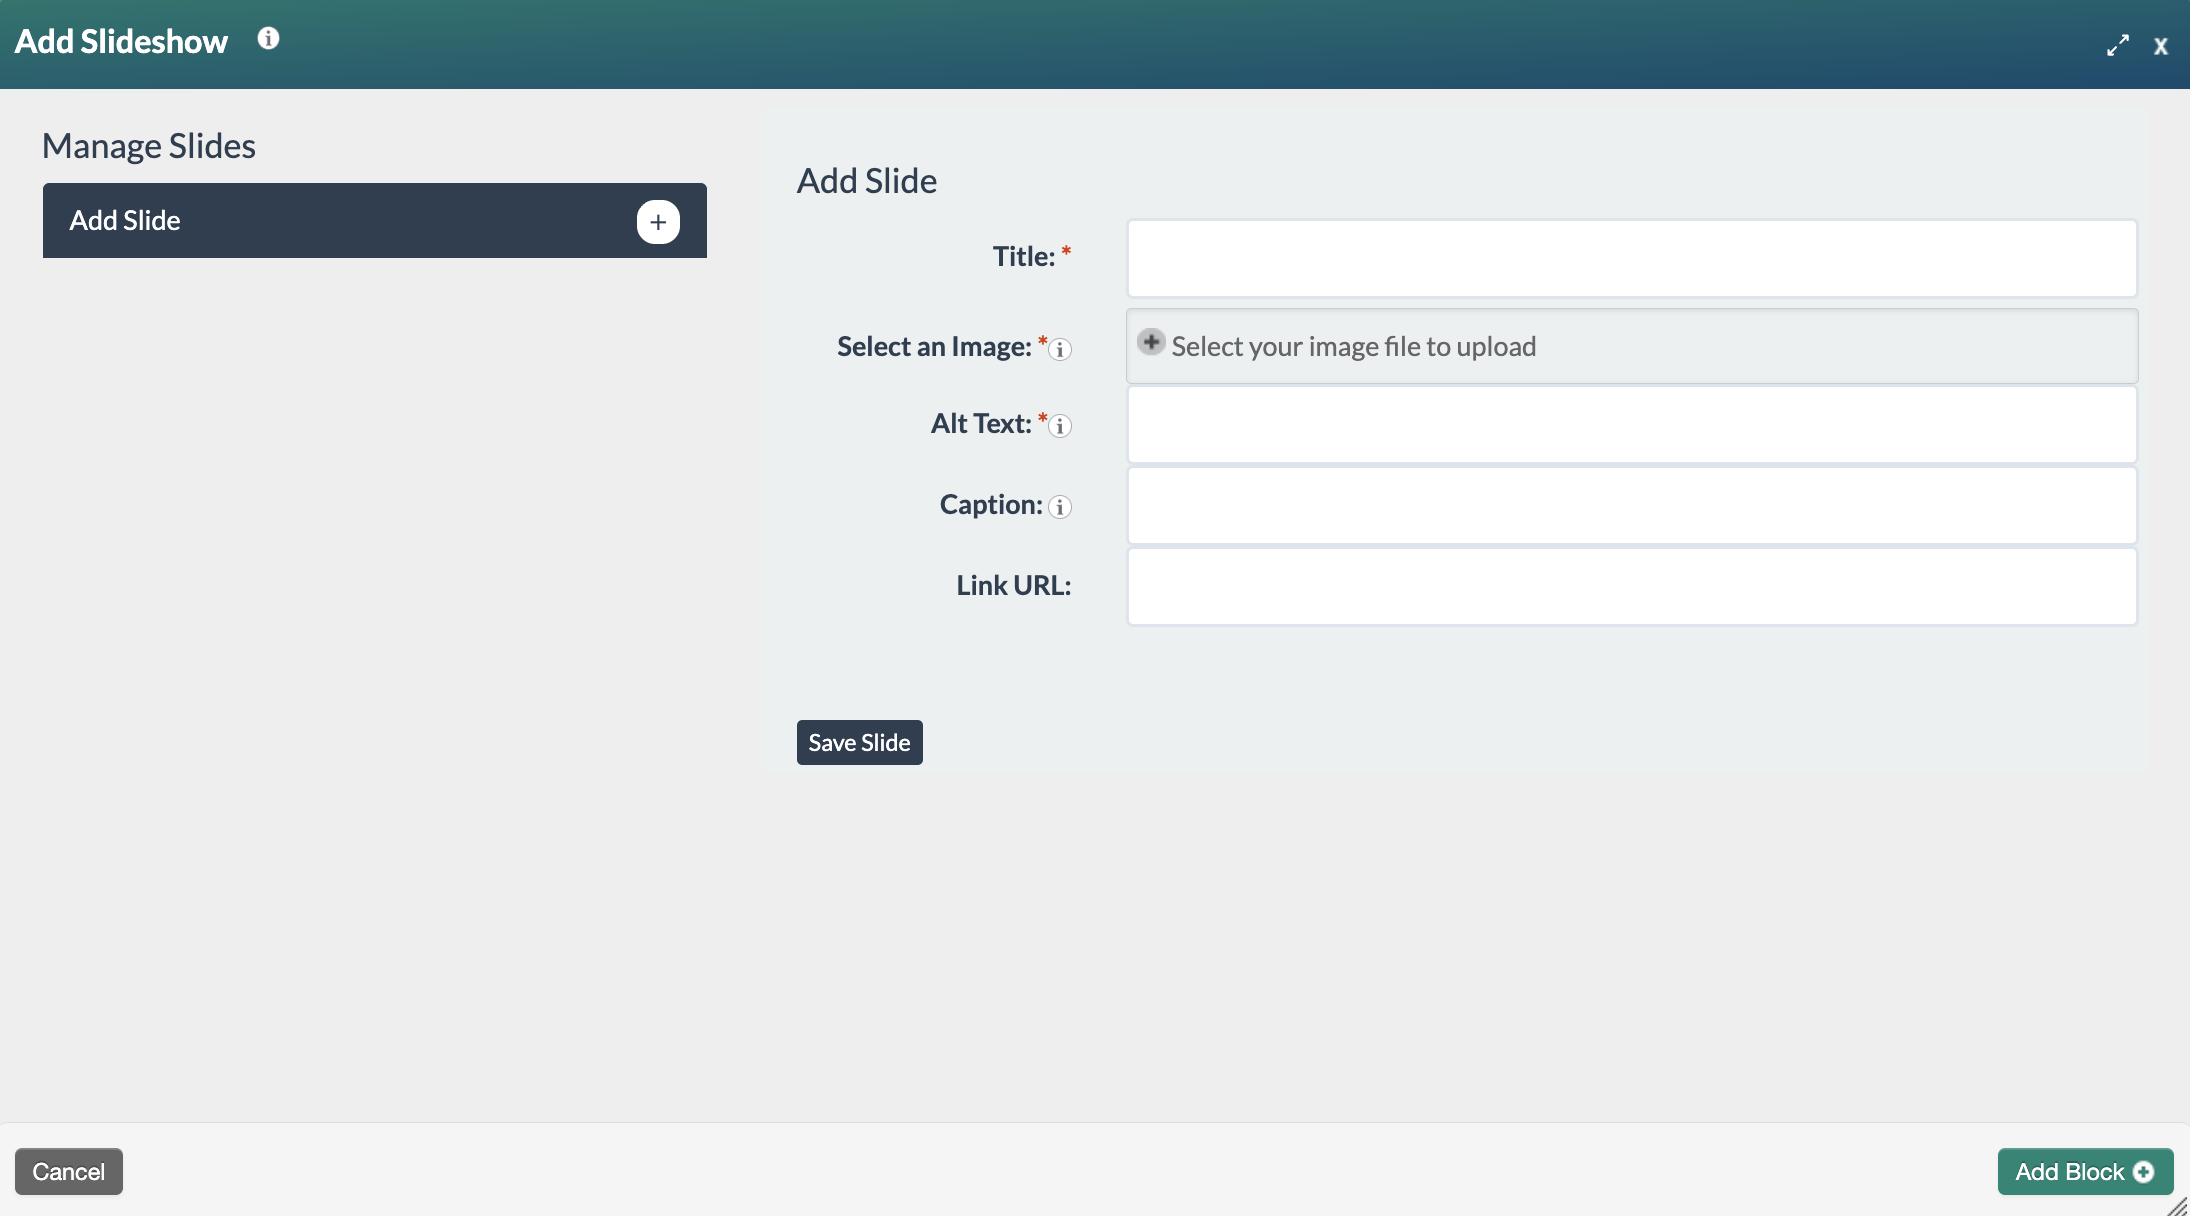The height and width of the screenshot is (1216, 2190).
Task: Click the Caption: label text
Action: pyautogui.click(x=991, y=505)
